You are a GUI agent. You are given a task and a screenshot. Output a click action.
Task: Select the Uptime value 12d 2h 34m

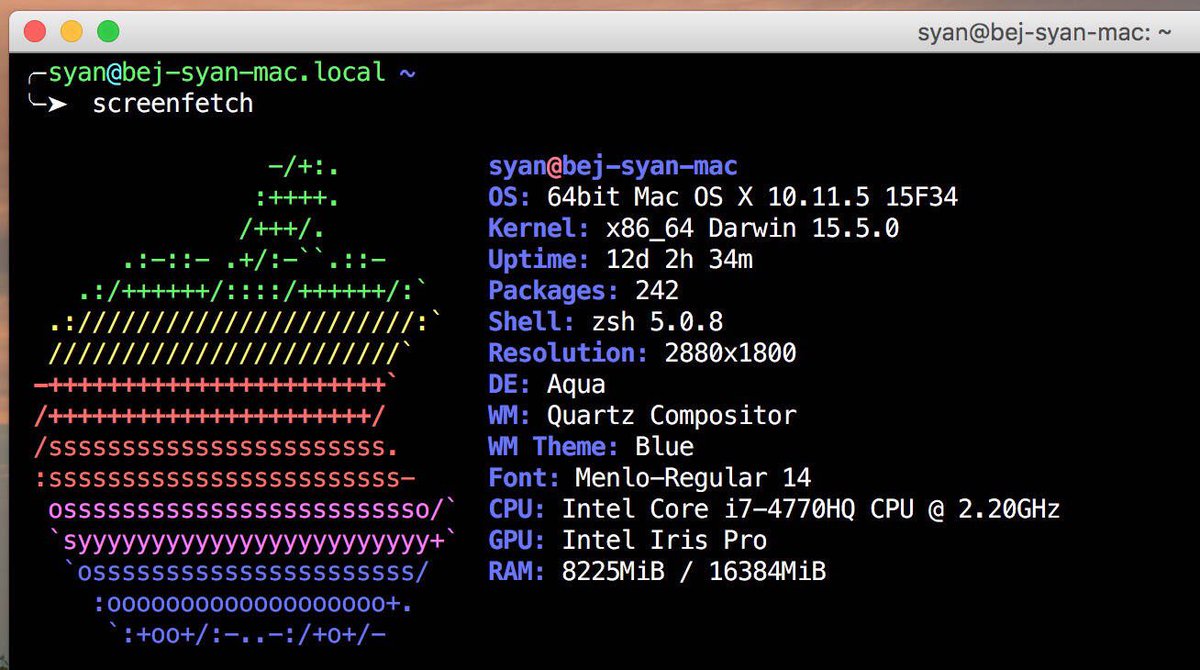(679, 260)
